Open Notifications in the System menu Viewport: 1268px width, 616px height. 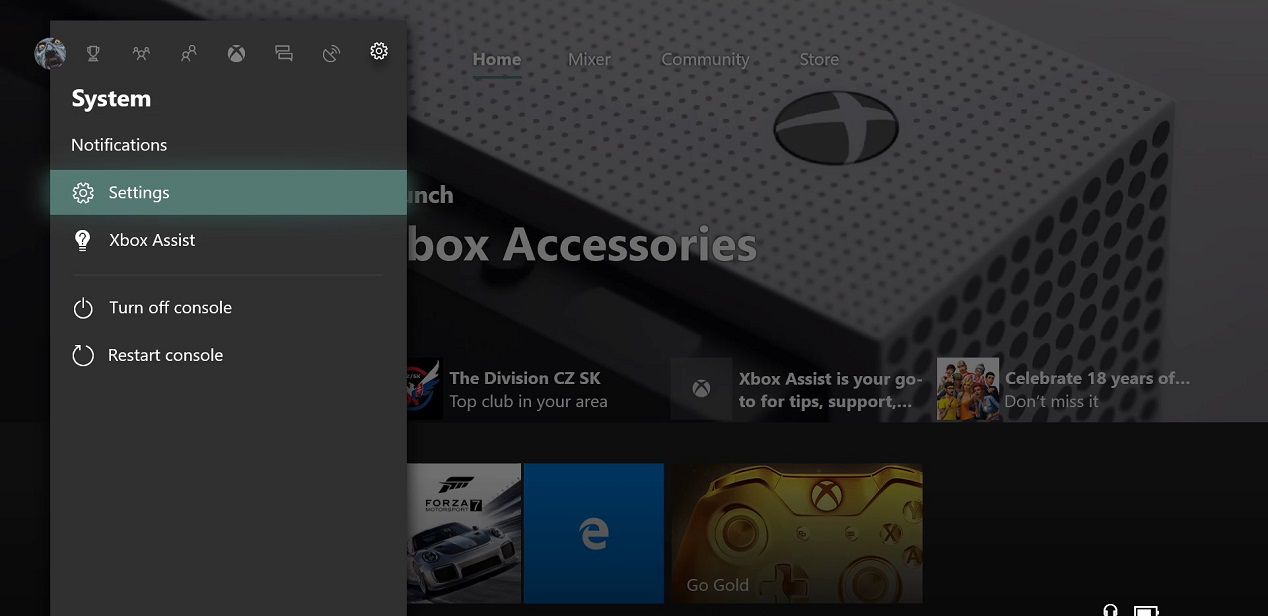click(119, 145)
